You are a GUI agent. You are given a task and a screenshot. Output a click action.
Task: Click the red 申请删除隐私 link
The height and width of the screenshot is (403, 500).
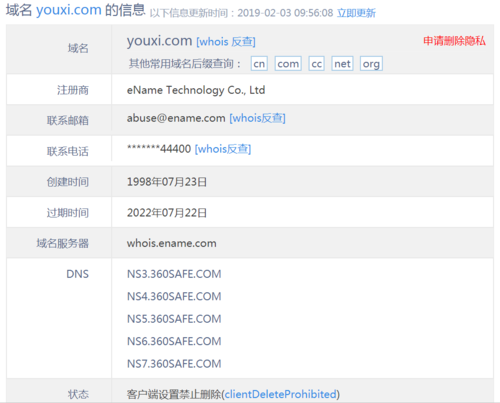[454, 41]
